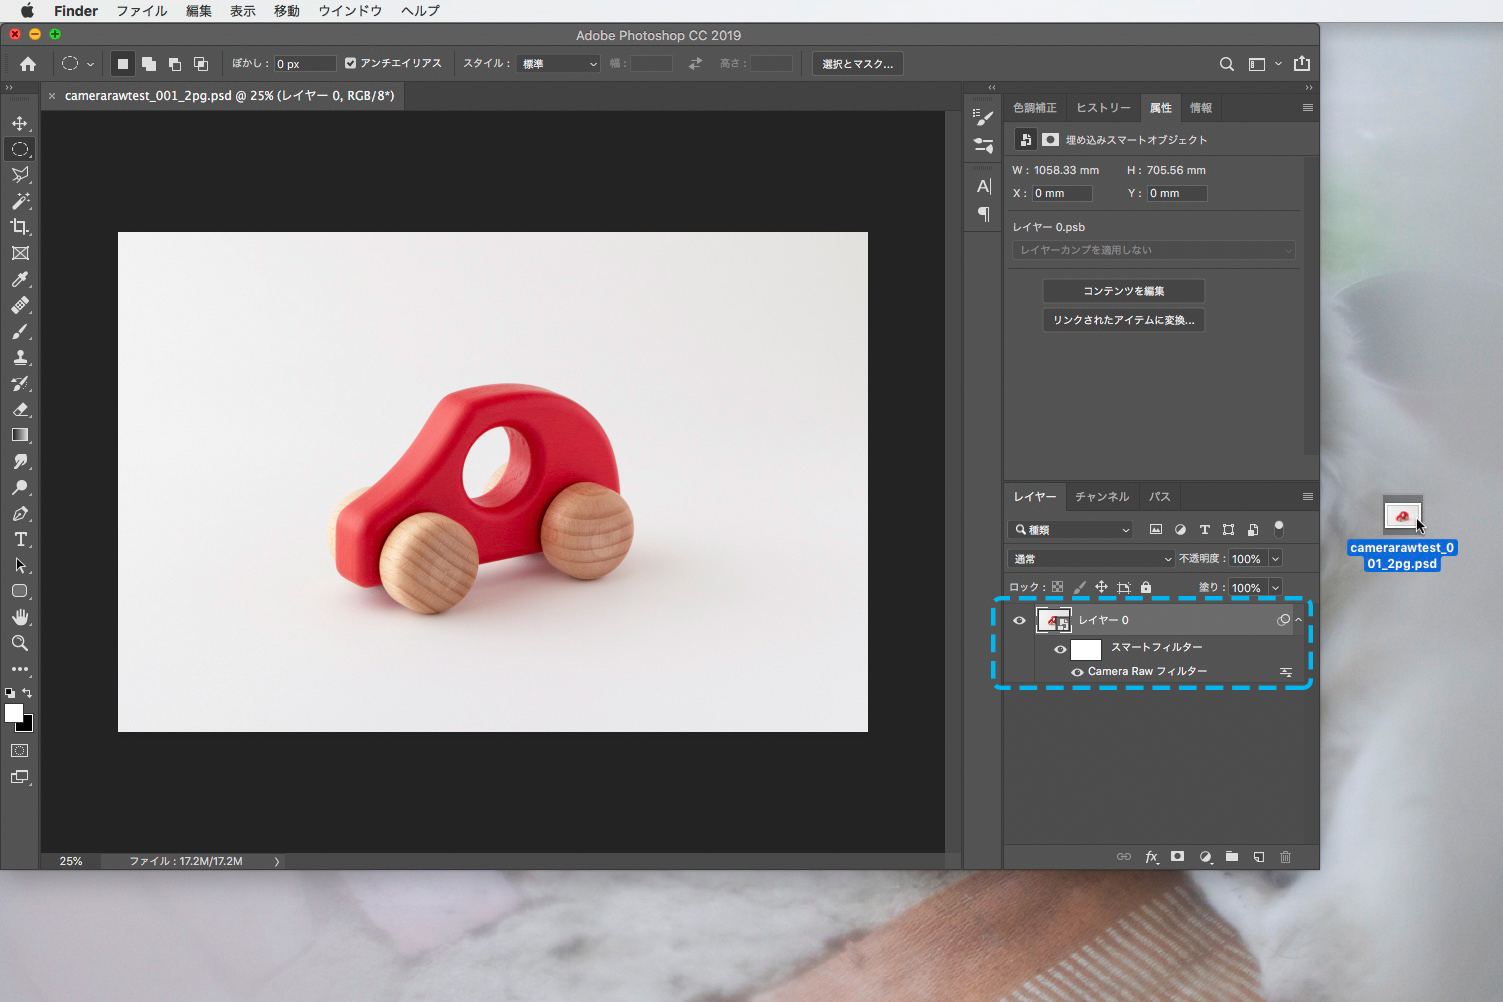
Task: Click the create new layer icon
Action: (x=1259, y=857)
